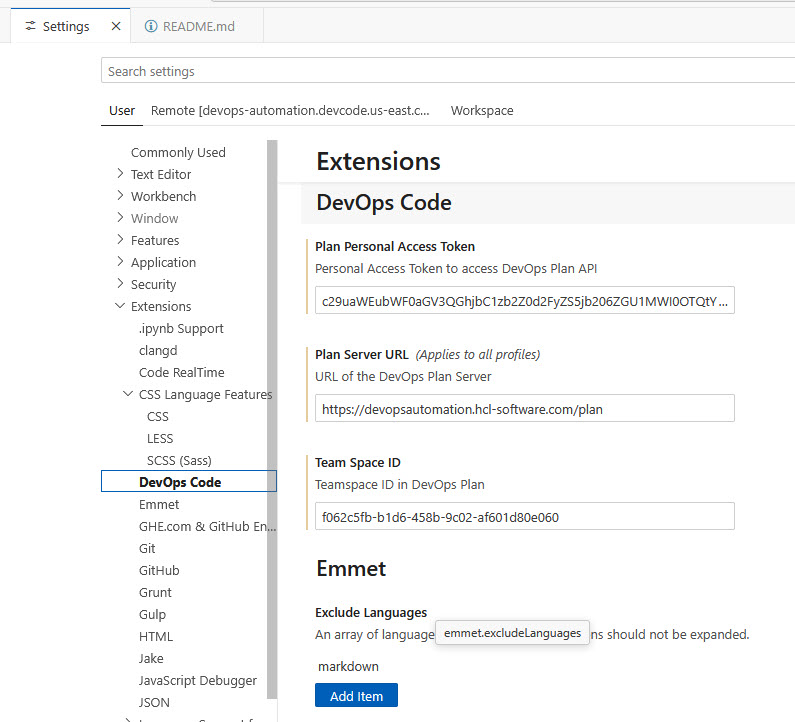795x722 pixels.
Task: Switch to the README.md tab
Action: pos(198,27)
